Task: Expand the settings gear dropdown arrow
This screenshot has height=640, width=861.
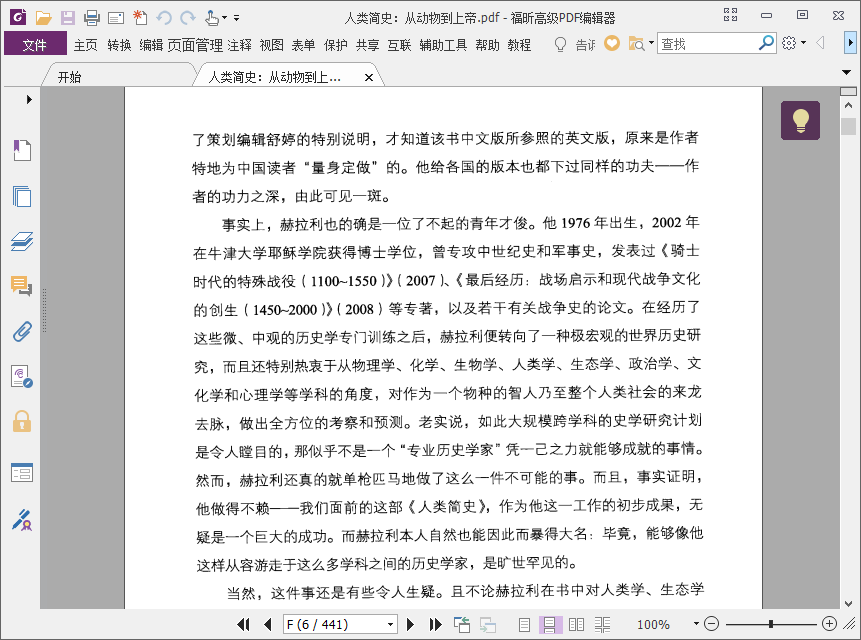Action: coord(803,43)
